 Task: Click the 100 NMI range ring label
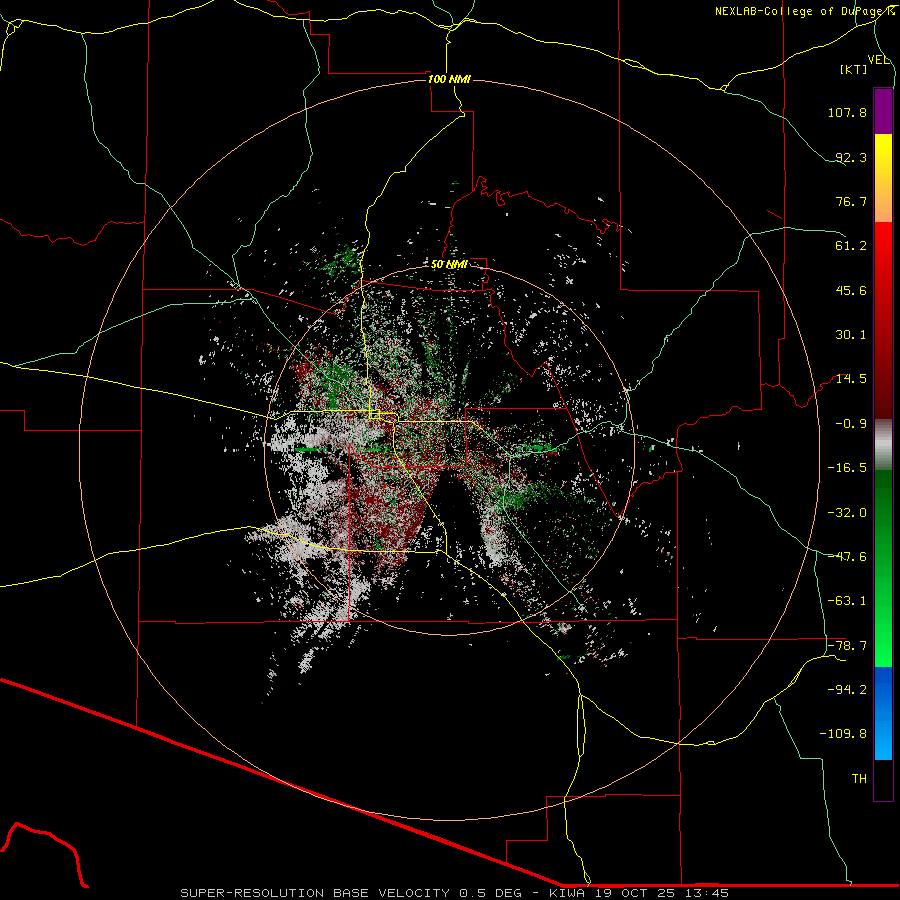click(x=449, y=79)
